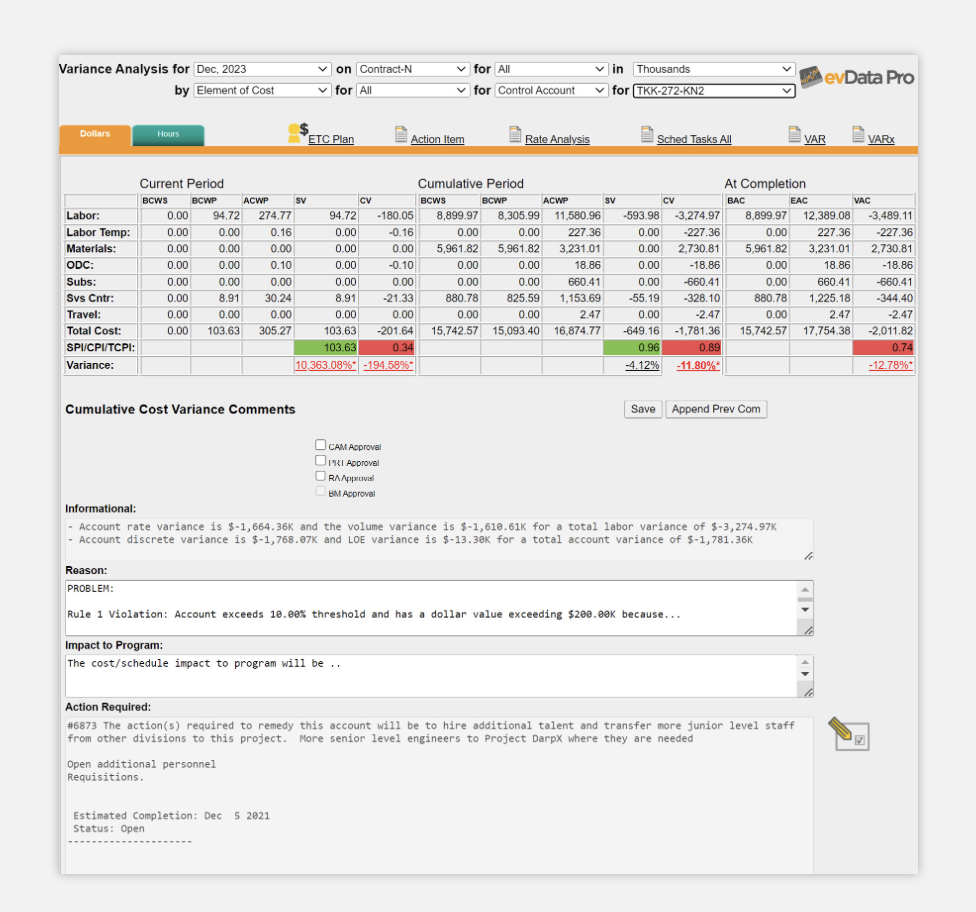Click the Total Cost row label
This screenshot has height=912, width=976.
click(x=94, y=331)
